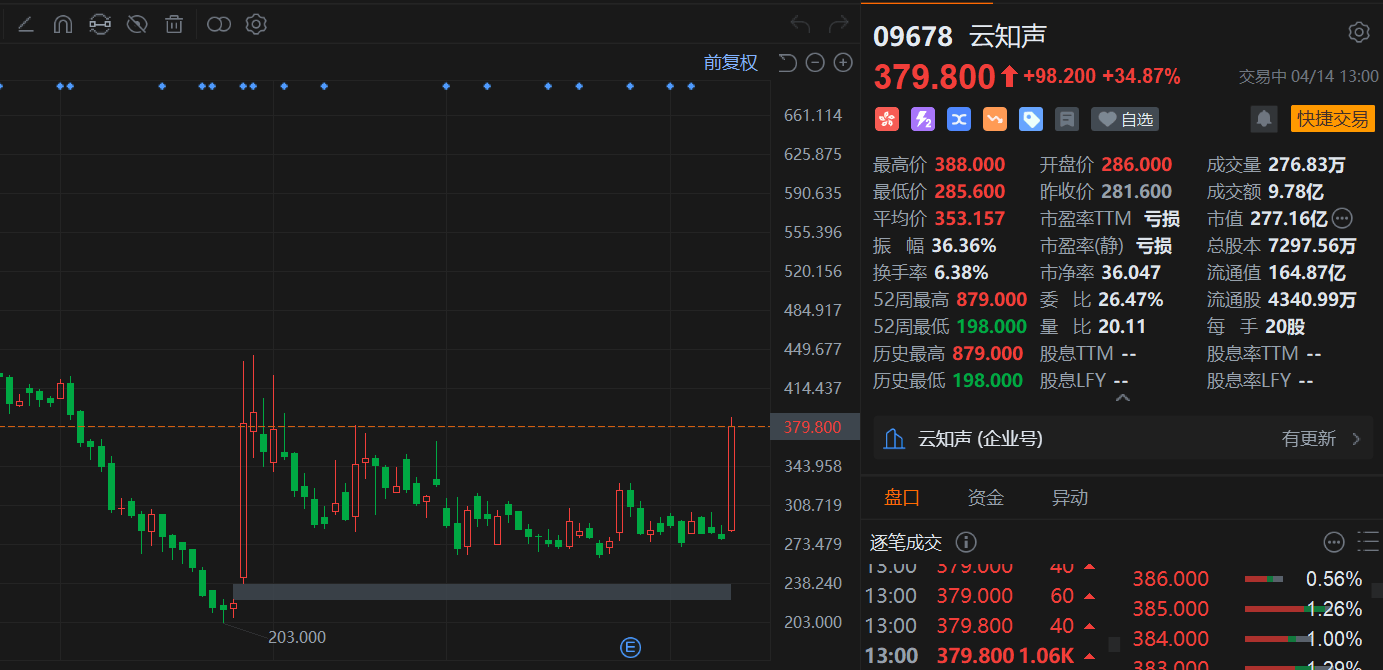Screen dimensions: 1383x670
Task: Collapse the stock details with chevron arrow
Action: coord(1122,397)
